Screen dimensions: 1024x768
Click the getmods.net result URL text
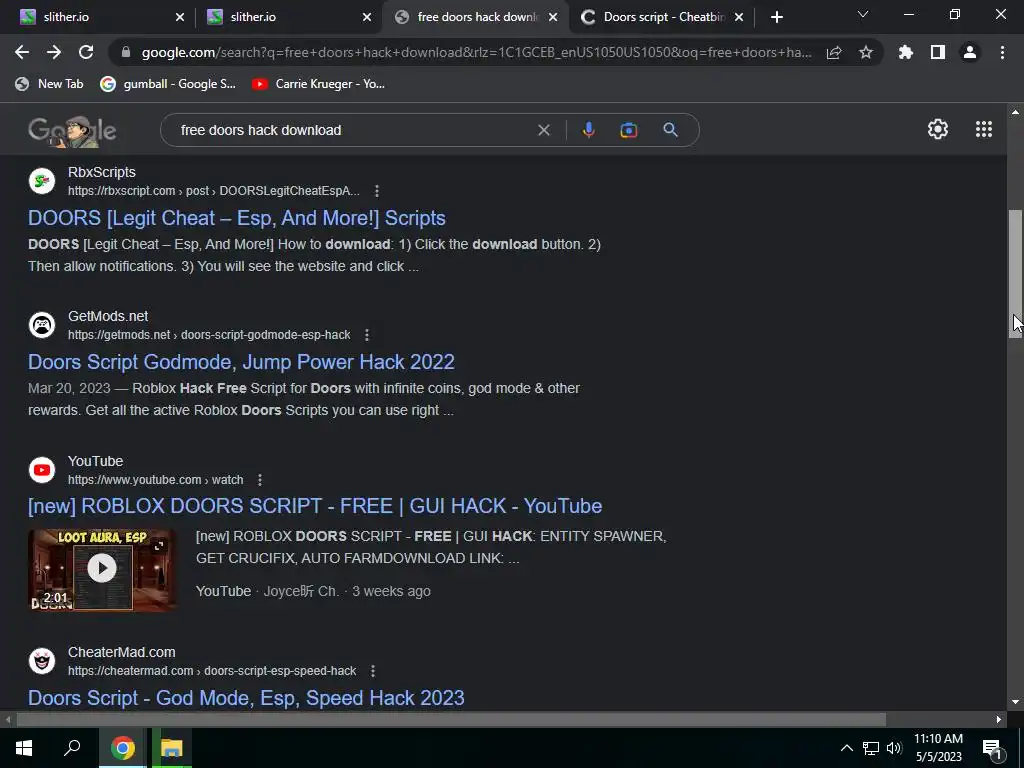pos(209,335)
